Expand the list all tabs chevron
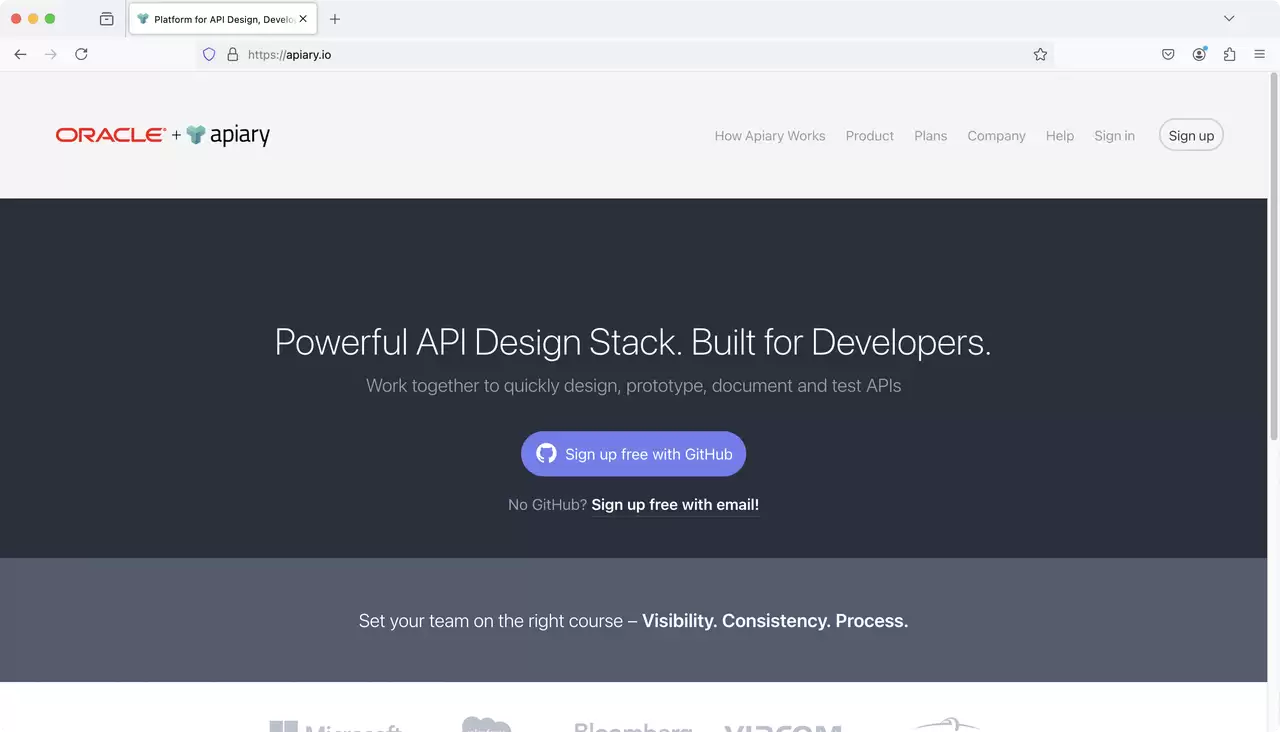The width and height of the screenshot is (1280, 732). tap(1230, 19)
